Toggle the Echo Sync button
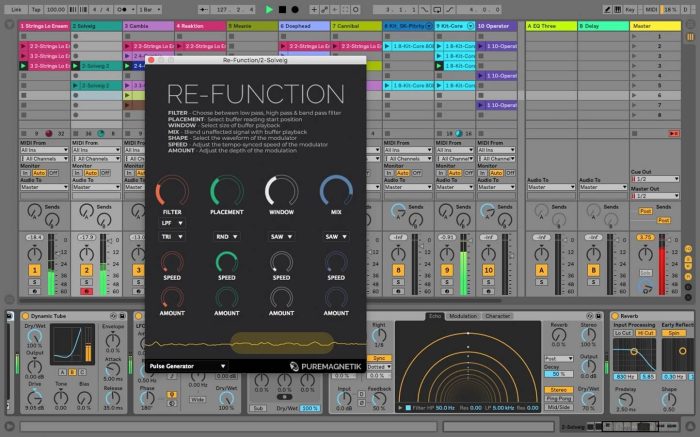700x437 pixels. (x=379, y=358)
